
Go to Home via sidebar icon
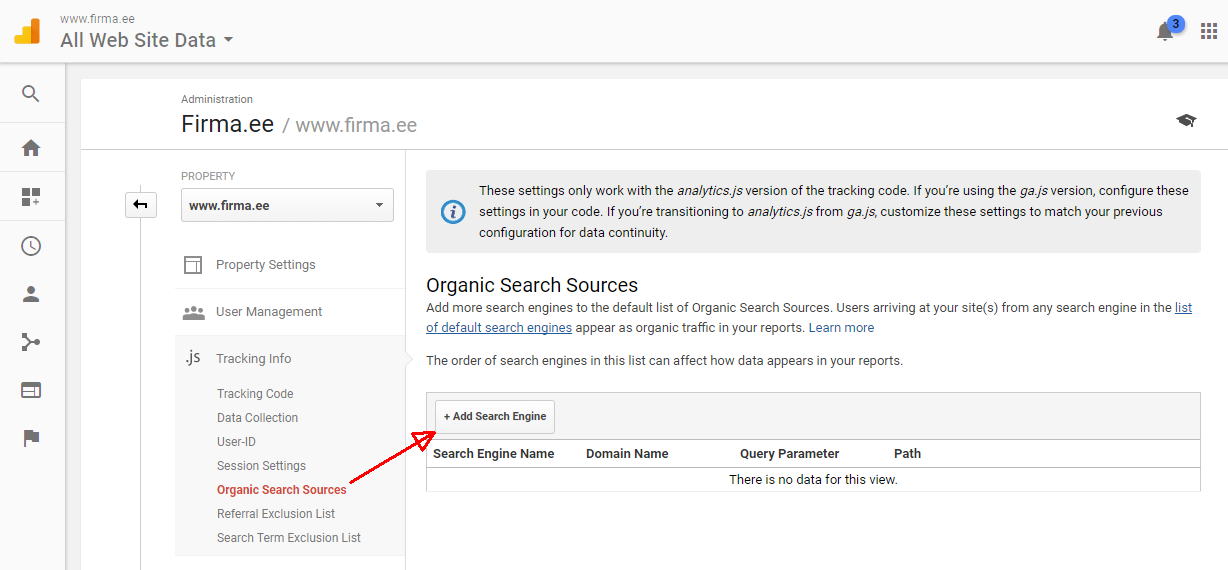click(x=31, y=148)
